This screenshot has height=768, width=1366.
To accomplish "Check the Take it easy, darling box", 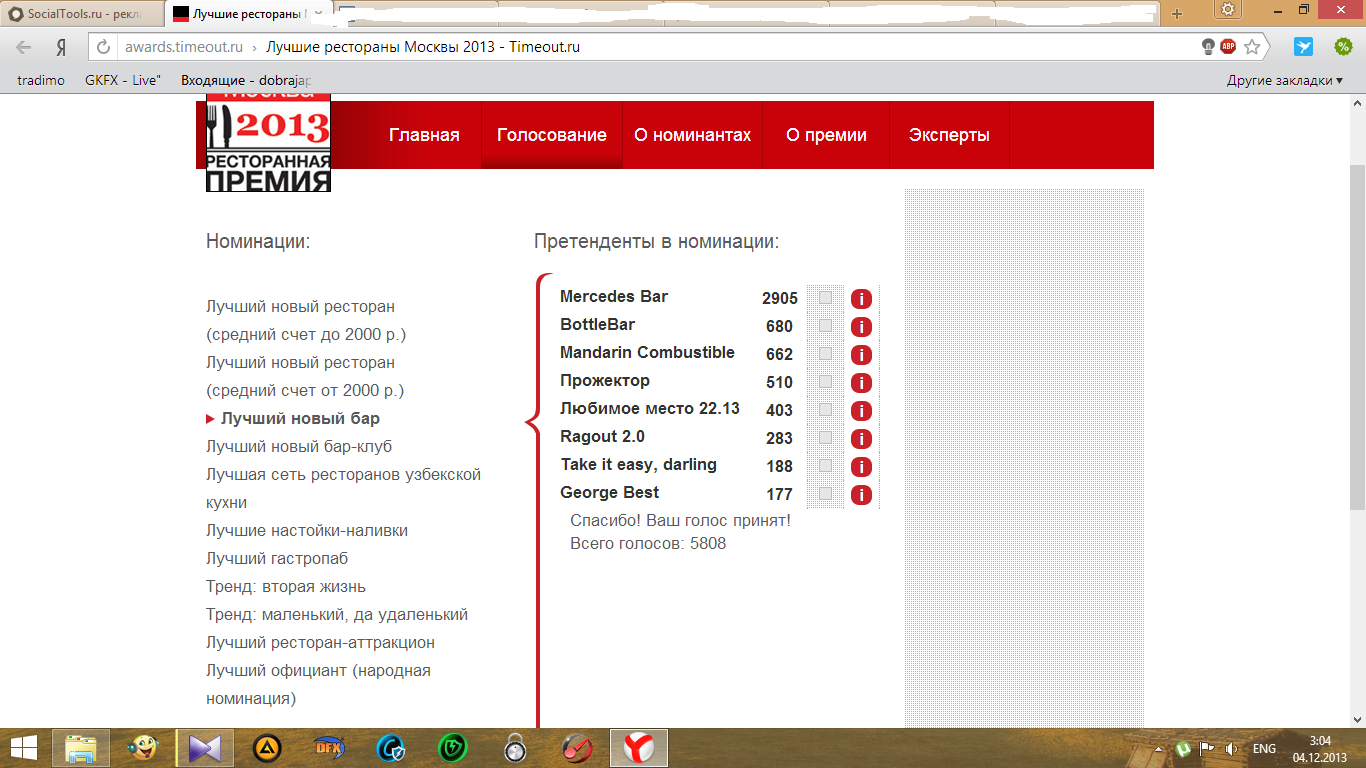I will point(826,466).
